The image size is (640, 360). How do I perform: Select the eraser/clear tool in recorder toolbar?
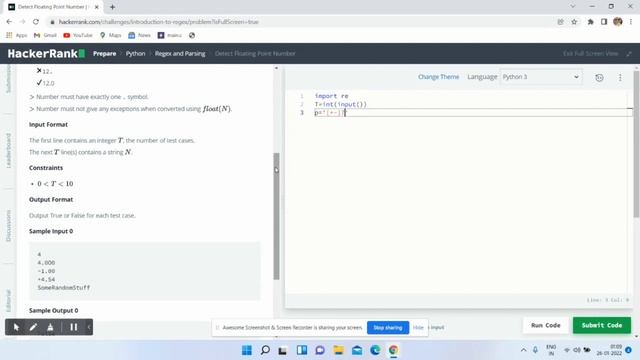(50, 327)
